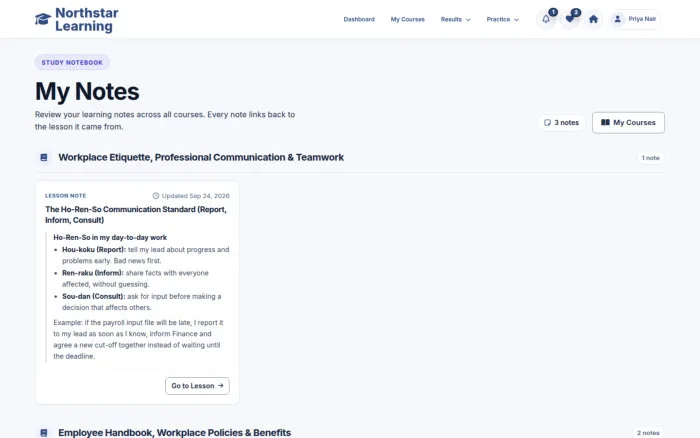Image resolution: width=700 pixels, height=438 pixels.
Task: Click the Results menu label
Action: [x=451, y=19]
